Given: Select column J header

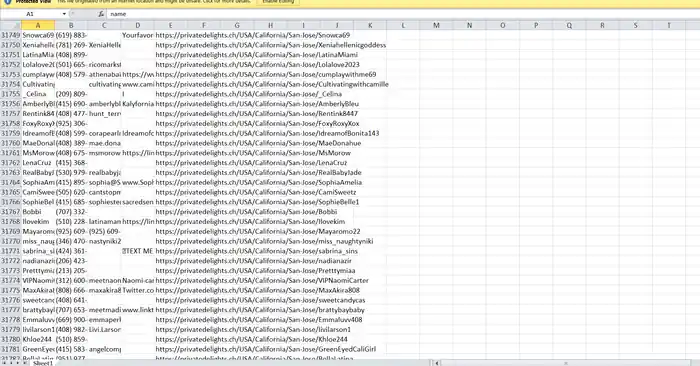Looking at the screenshot, I should [337, 25].
